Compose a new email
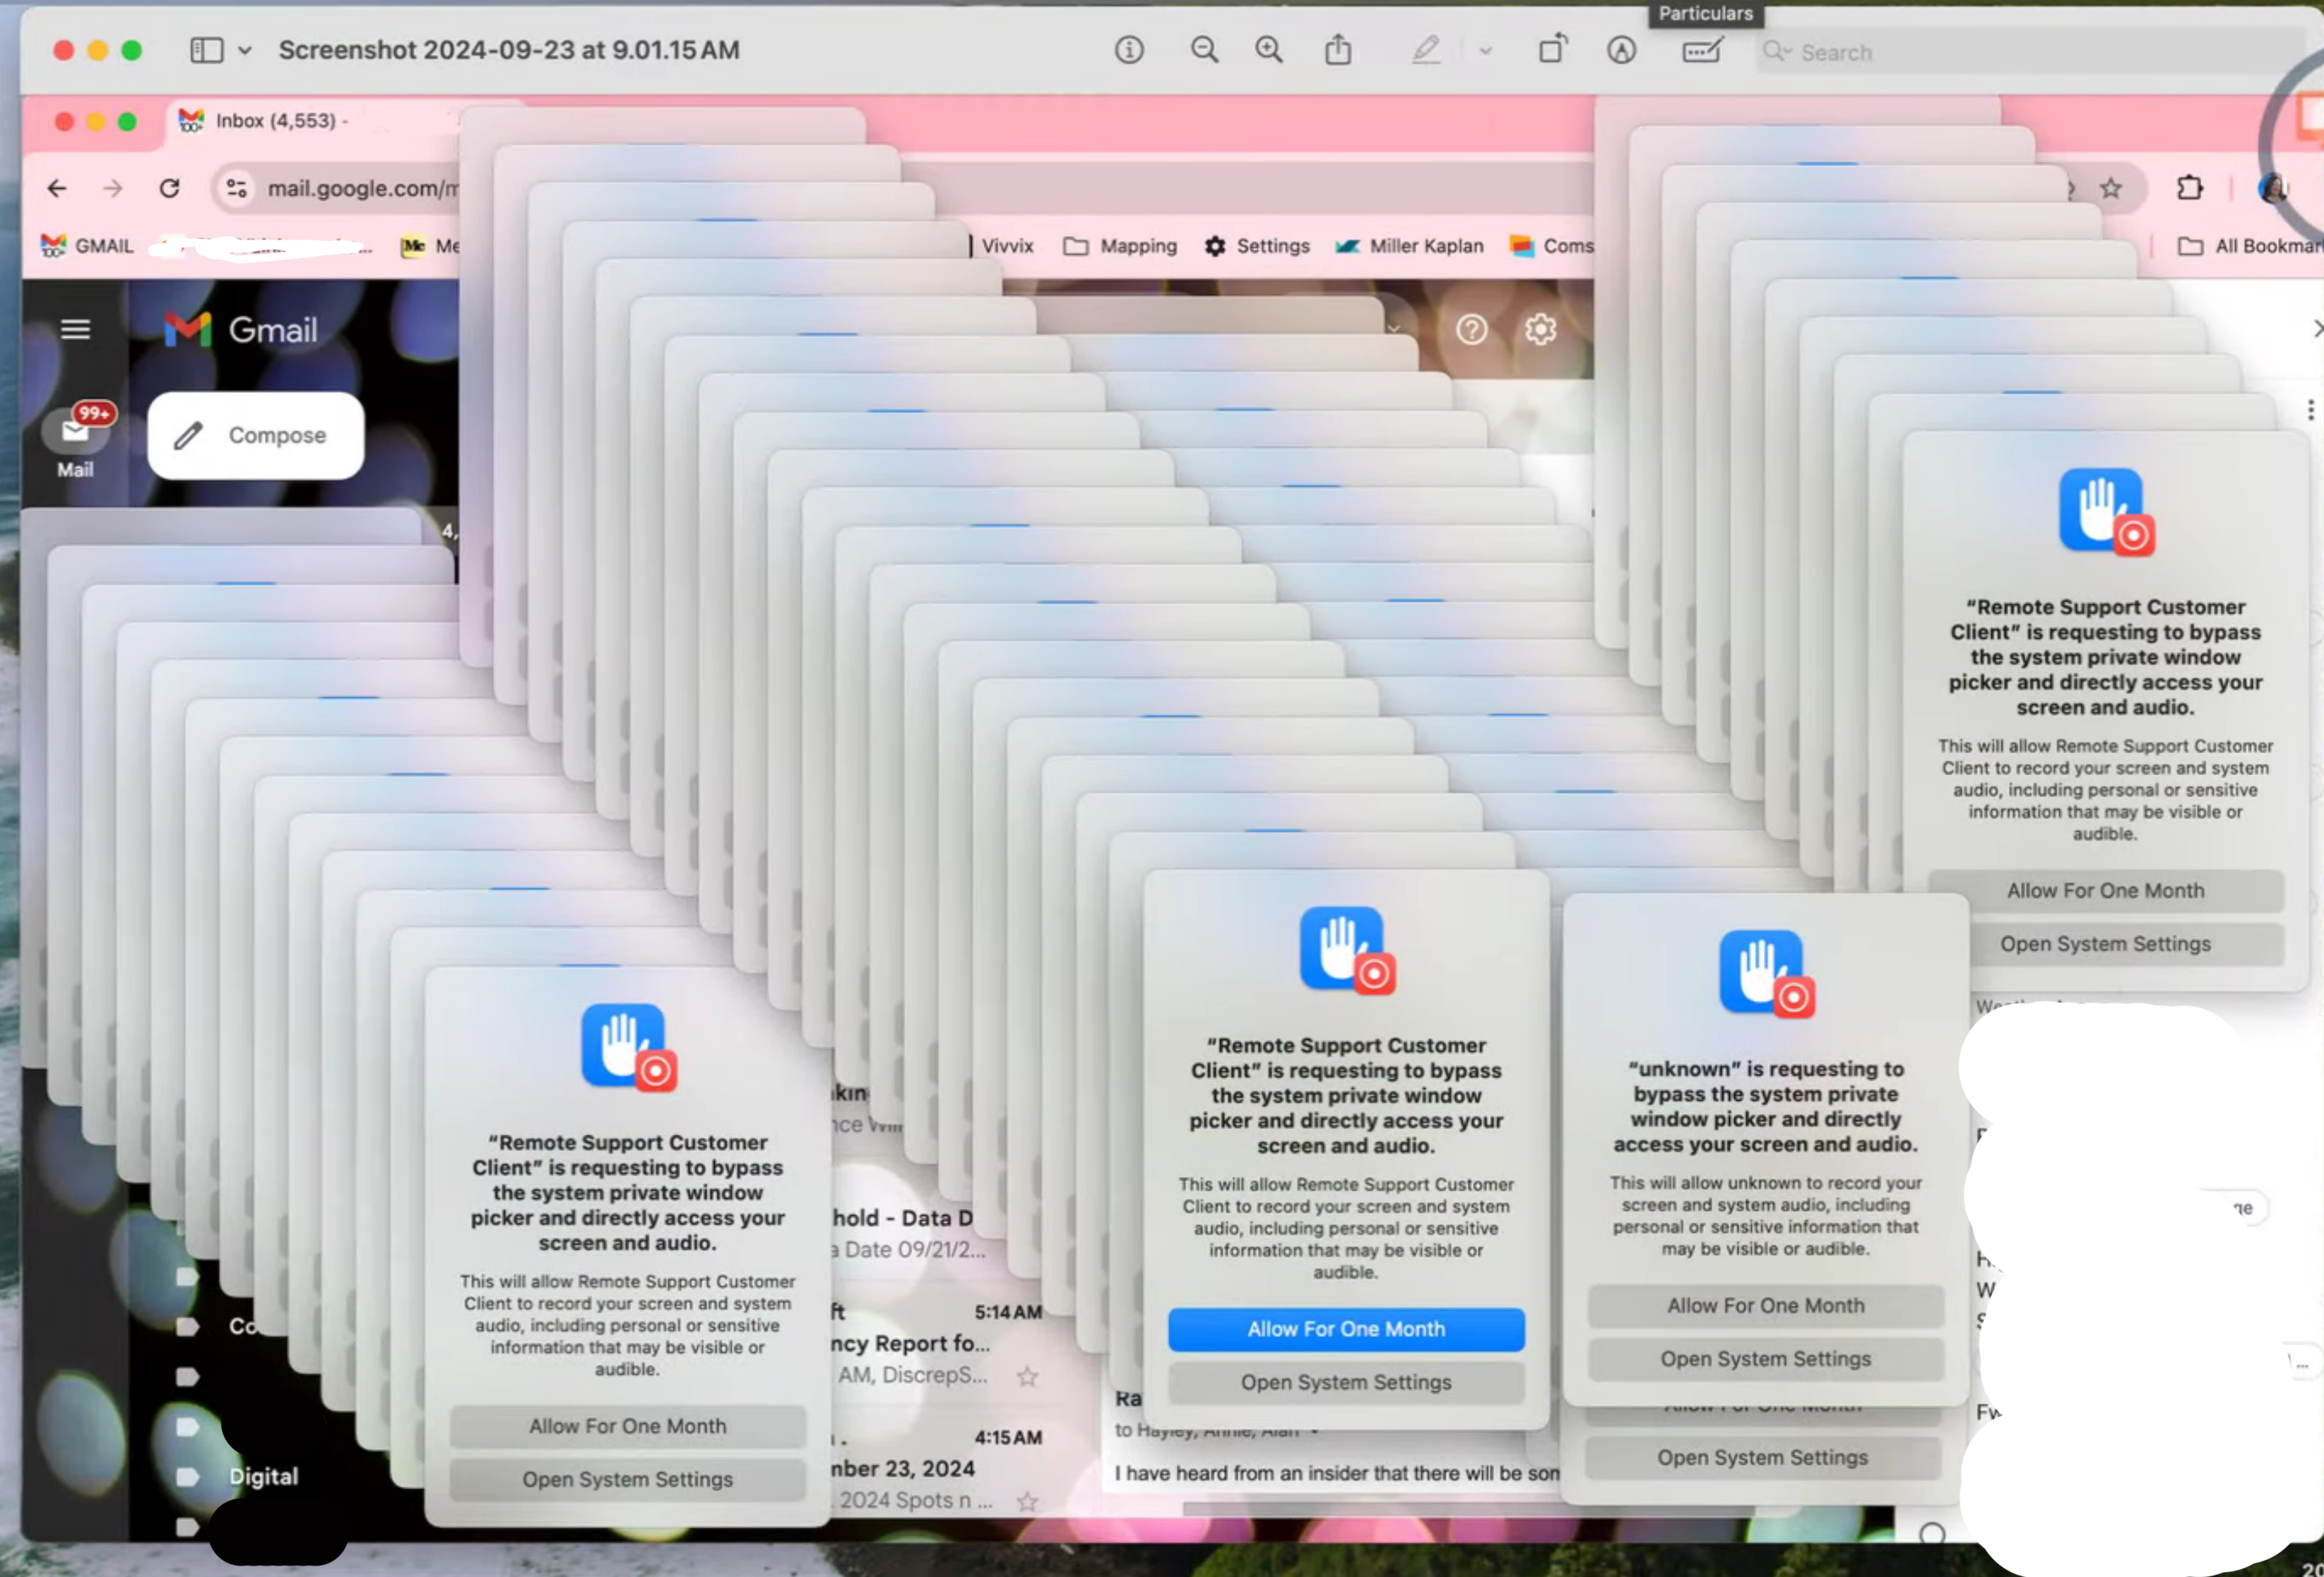 [x=256, y=436]
